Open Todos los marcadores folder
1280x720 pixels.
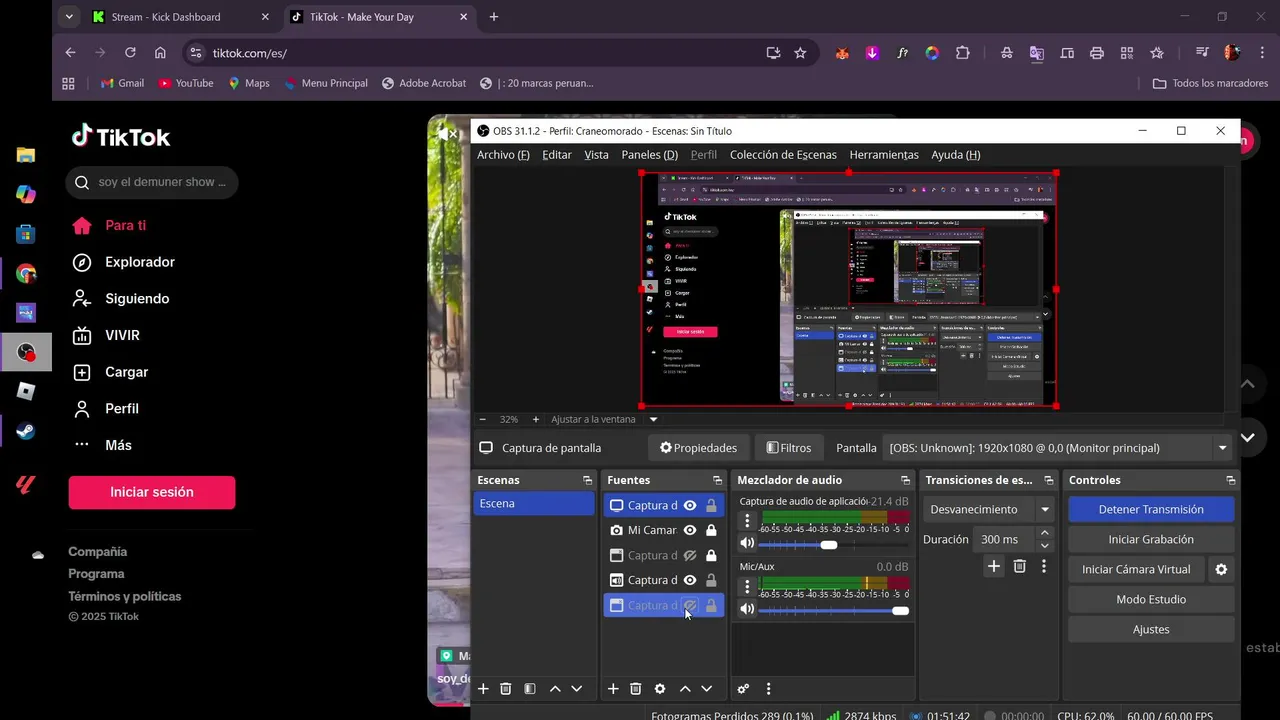[1210, 83]
